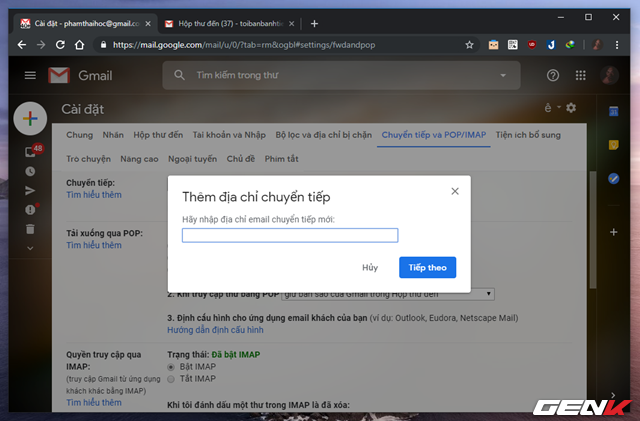Select the 'Bật IMAP' radio button
Screen dimensions: 640x421
[x=170, y=367]
